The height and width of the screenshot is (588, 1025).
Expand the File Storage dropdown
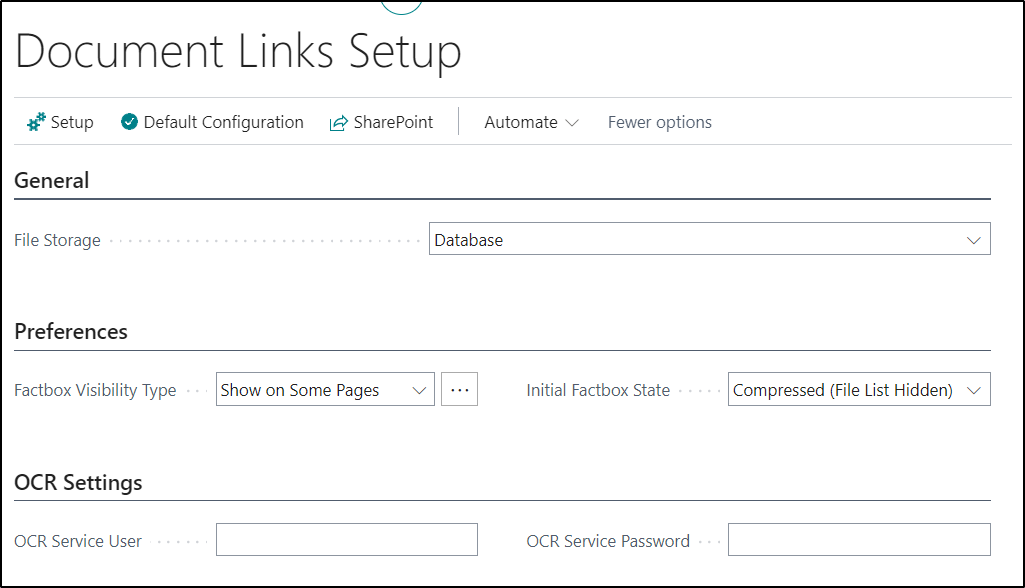tap(974, 239)
